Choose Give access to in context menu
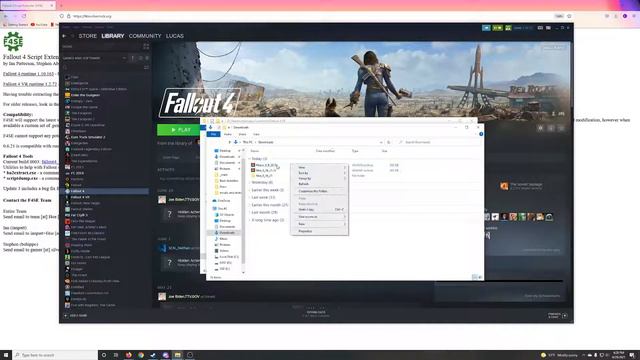The height and width of the screenshot is (360, 640). pyautogui.click(x=319, y=217)
